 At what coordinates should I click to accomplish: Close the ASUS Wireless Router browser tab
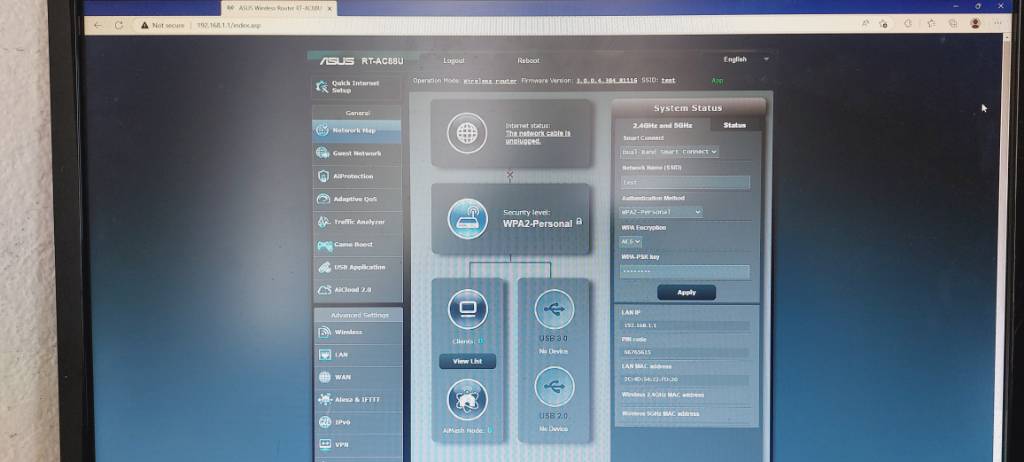[330, 8]
